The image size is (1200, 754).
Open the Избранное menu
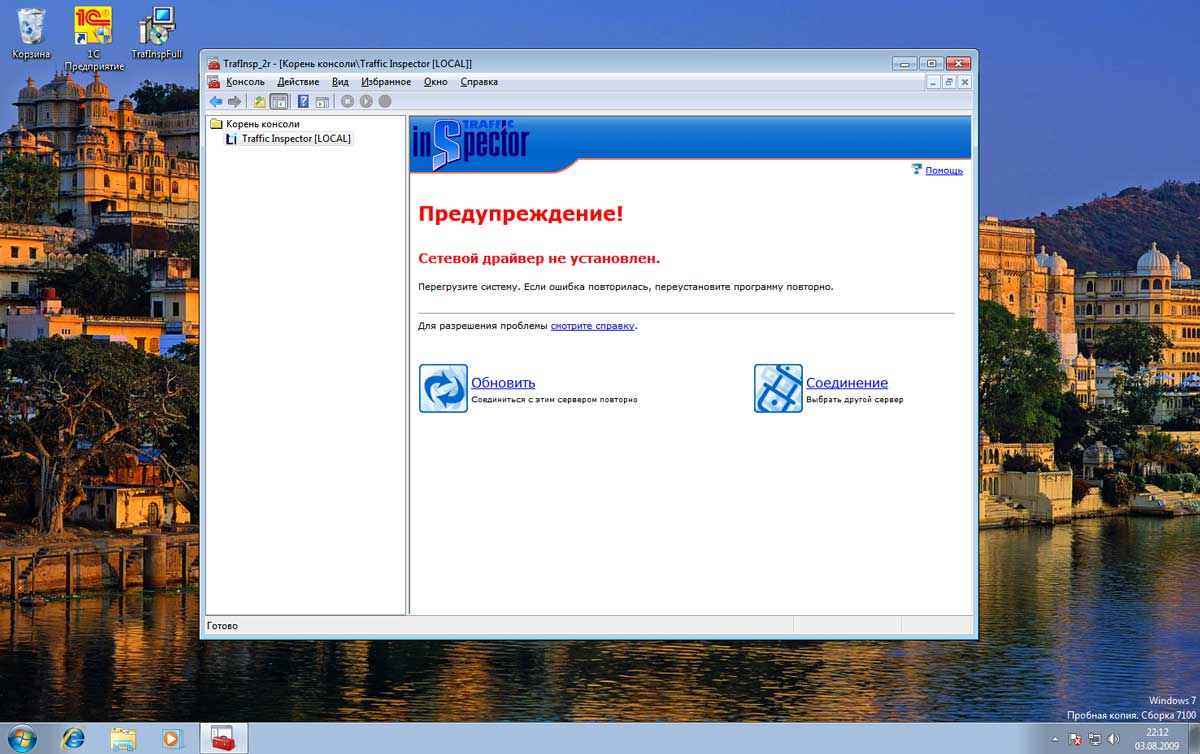386,82
